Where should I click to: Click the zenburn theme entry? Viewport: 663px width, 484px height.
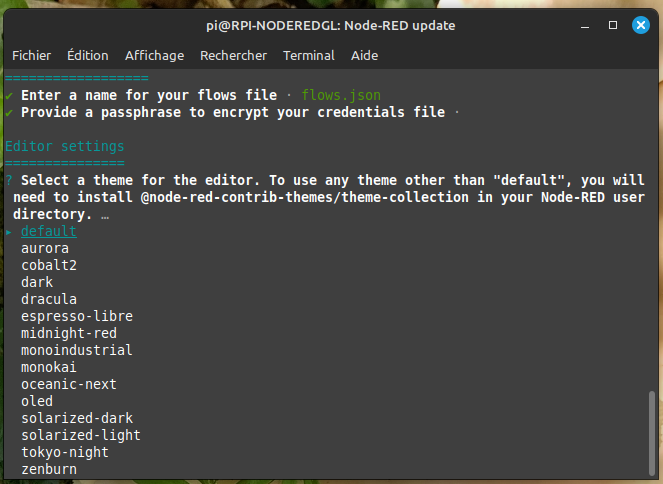click(49, 469)
